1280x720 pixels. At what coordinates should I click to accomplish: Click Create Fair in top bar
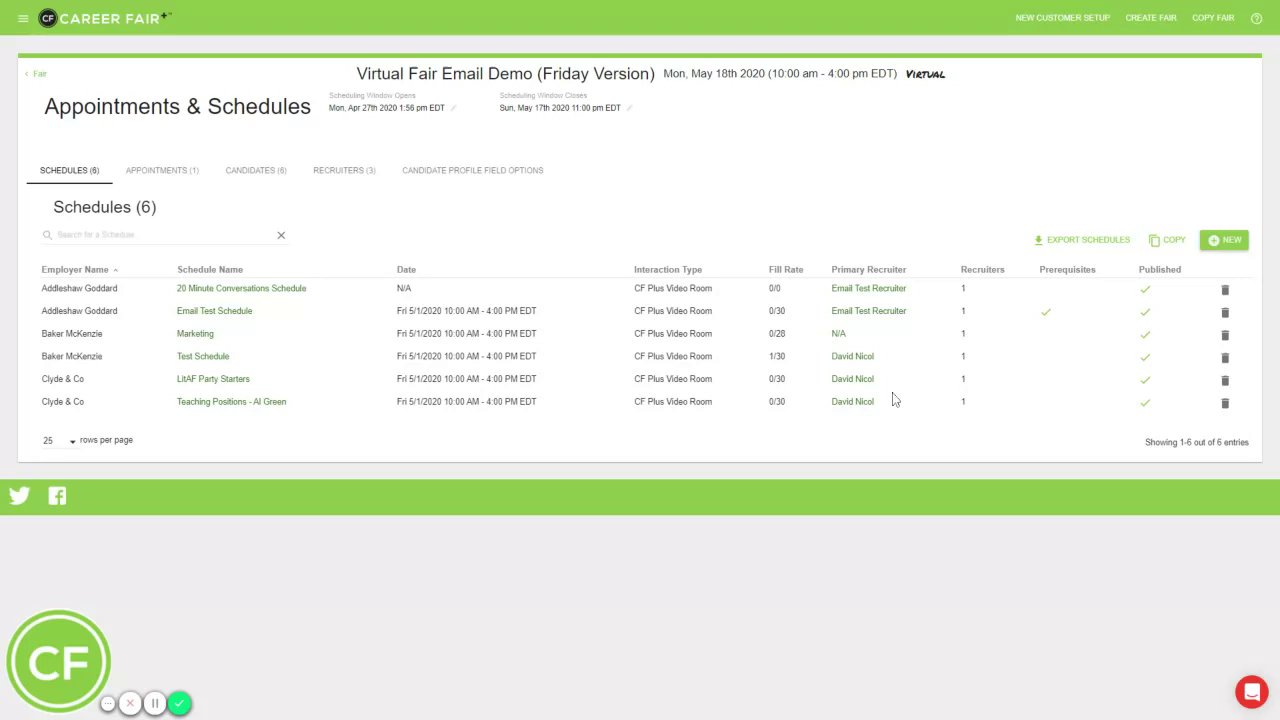point(1151,18)
